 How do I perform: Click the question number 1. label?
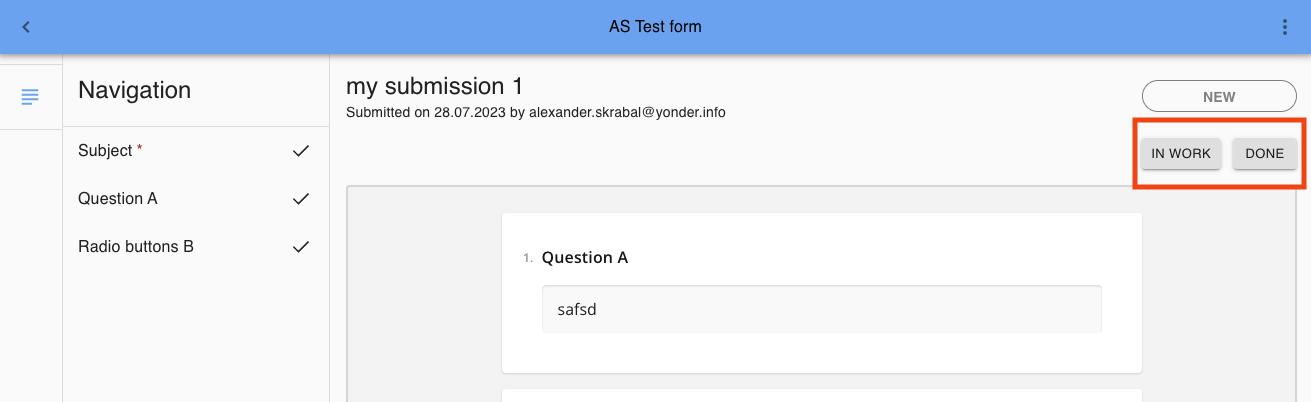point(528,259)
